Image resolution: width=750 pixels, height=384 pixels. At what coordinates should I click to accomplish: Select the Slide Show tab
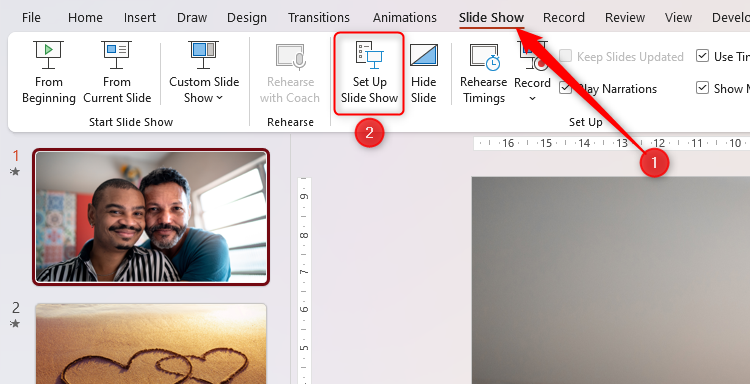pos(491,18)
